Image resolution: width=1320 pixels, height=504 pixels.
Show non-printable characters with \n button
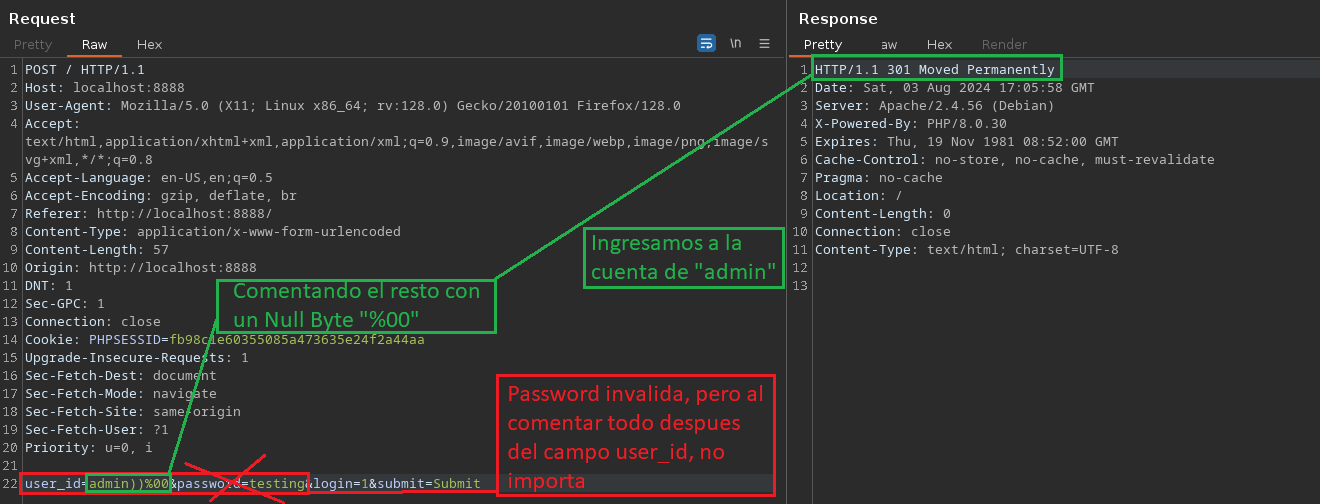tap(736, 44)
